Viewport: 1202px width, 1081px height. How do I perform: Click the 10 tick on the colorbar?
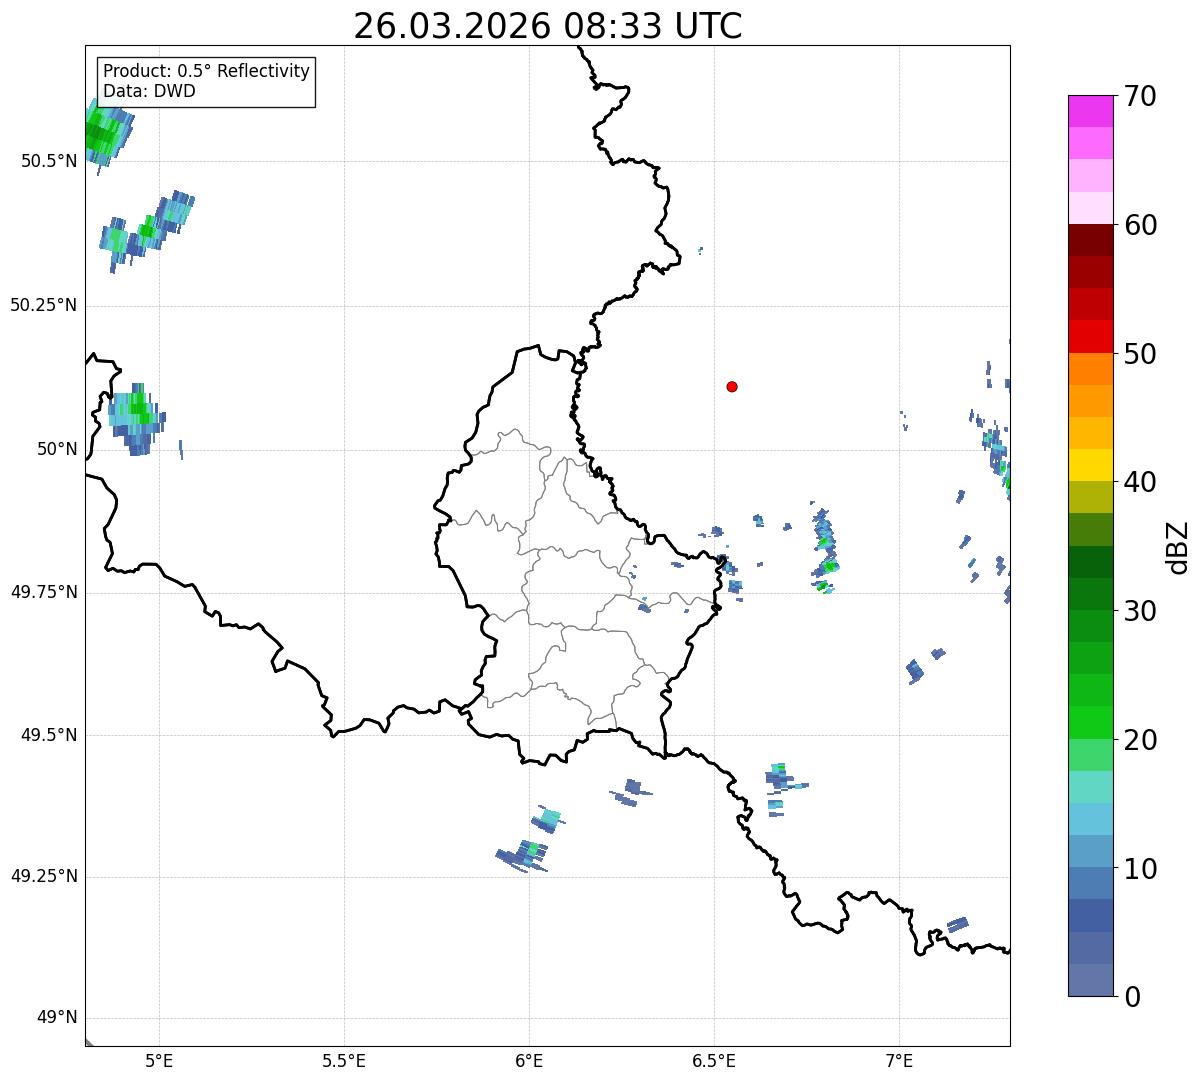click(1141, 868)
